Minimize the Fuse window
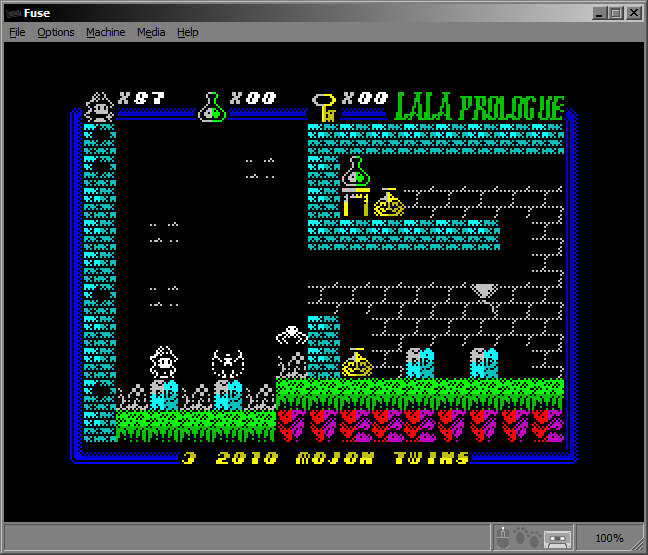Image resolution: width=648 pixels, height=555 pixels. click(x=599, y=13)
